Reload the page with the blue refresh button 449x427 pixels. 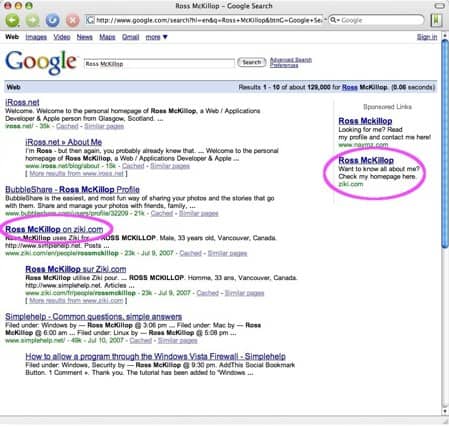click(x=52, y=20)
